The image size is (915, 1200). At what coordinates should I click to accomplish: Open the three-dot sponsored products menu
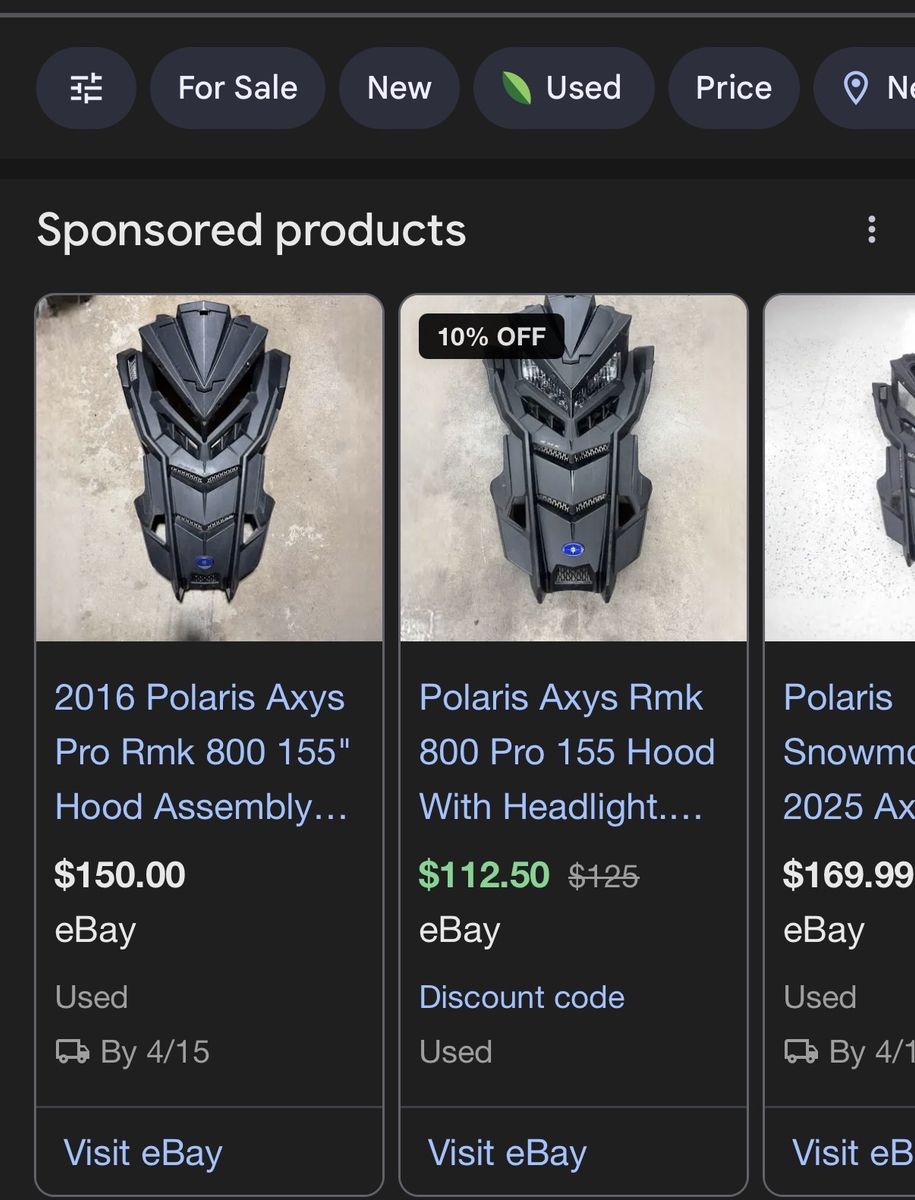pyautogui.click(x=872, y=230)
